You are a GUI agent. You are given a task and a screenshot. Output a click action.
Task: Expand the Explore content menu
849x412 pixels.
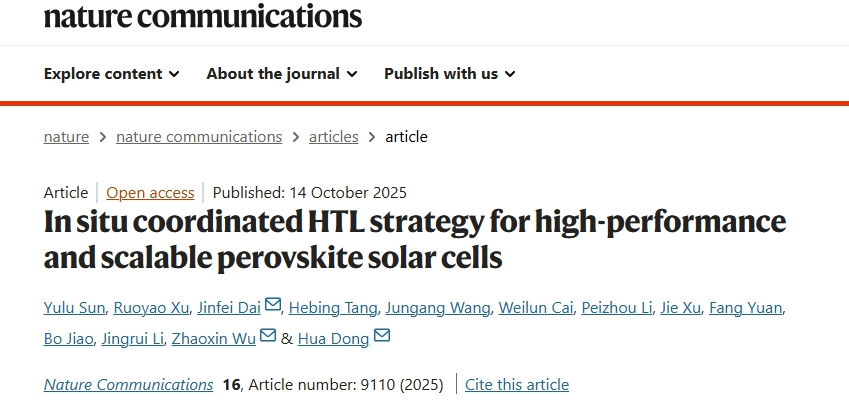(111, 74)
